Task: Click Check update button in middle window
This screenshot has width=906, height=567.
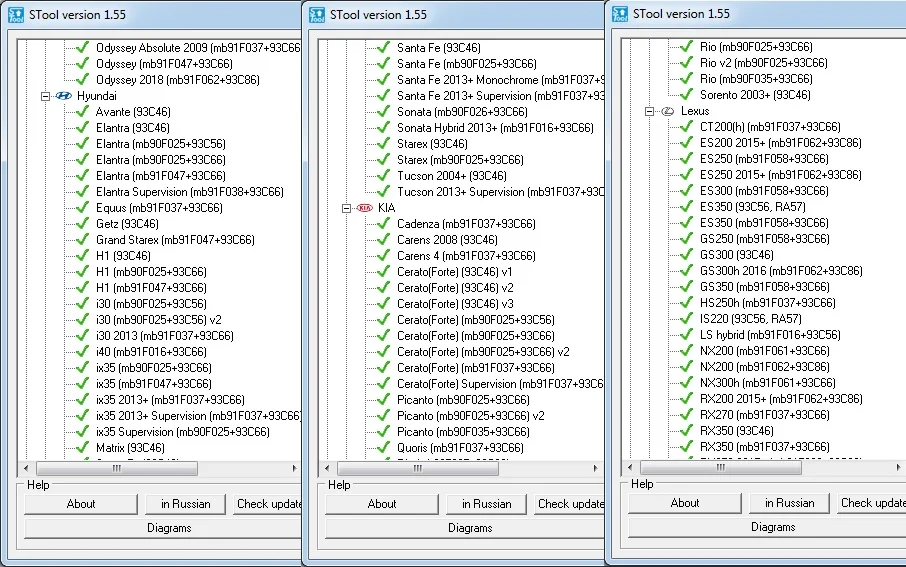Action: pos(570,504)
